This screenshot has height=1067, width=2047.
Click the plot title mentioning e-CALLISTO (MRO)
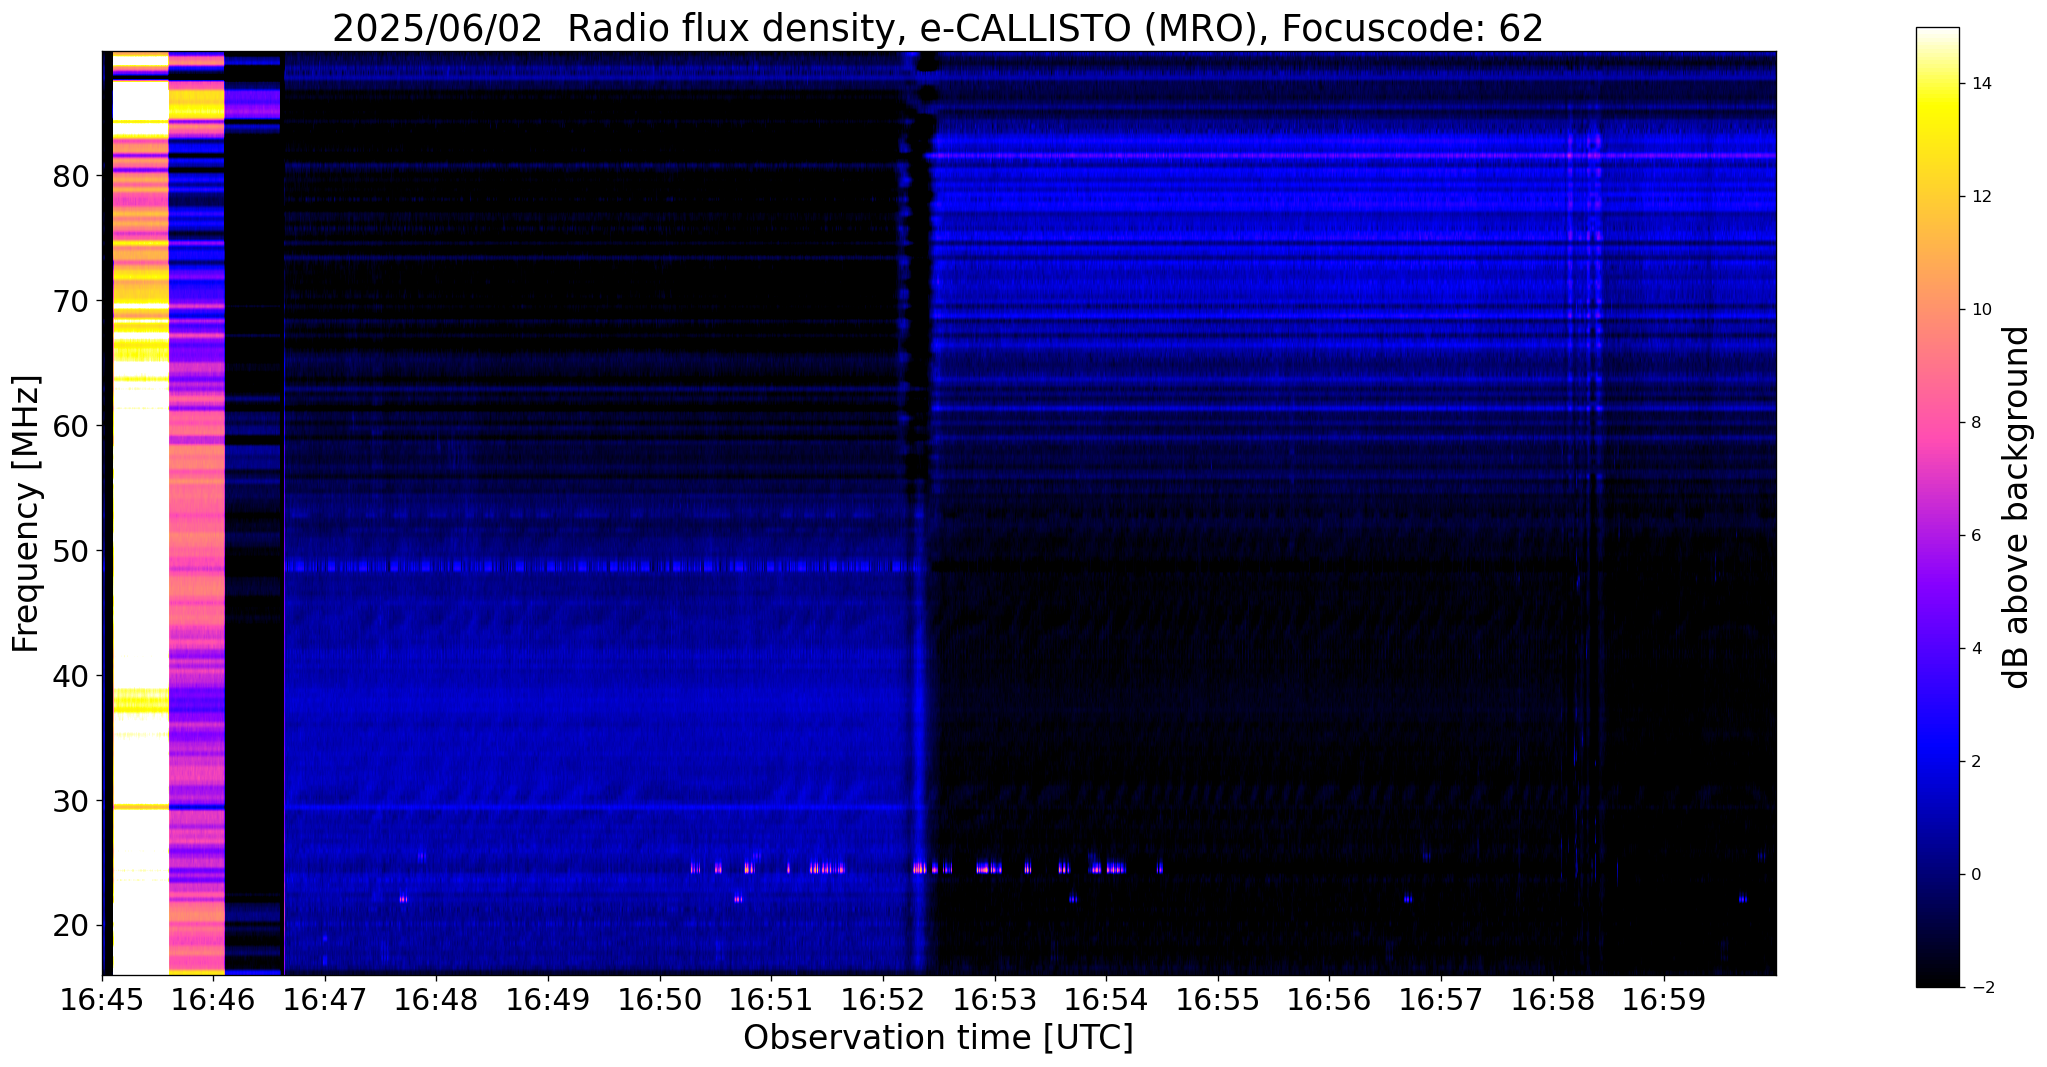point(938,28)
